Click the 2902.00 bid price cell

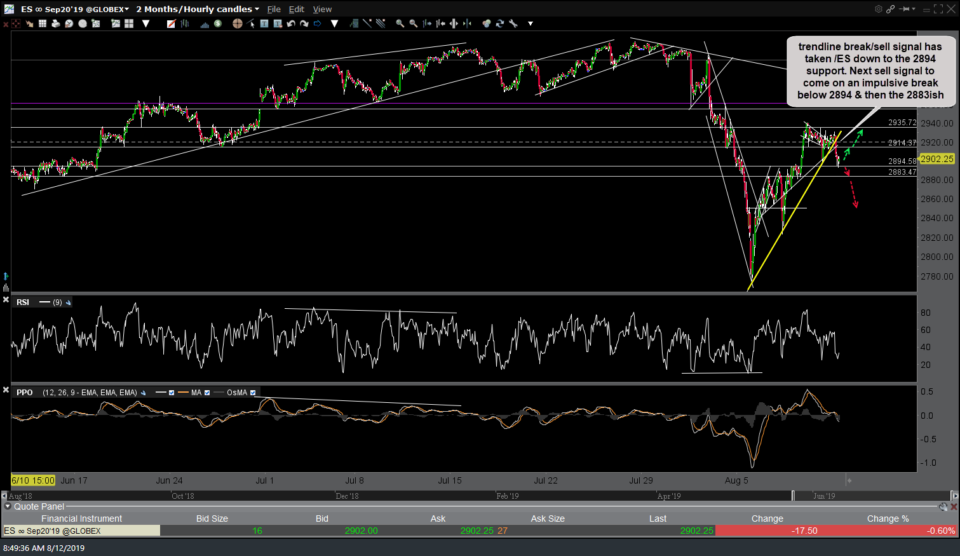point(361,531)
